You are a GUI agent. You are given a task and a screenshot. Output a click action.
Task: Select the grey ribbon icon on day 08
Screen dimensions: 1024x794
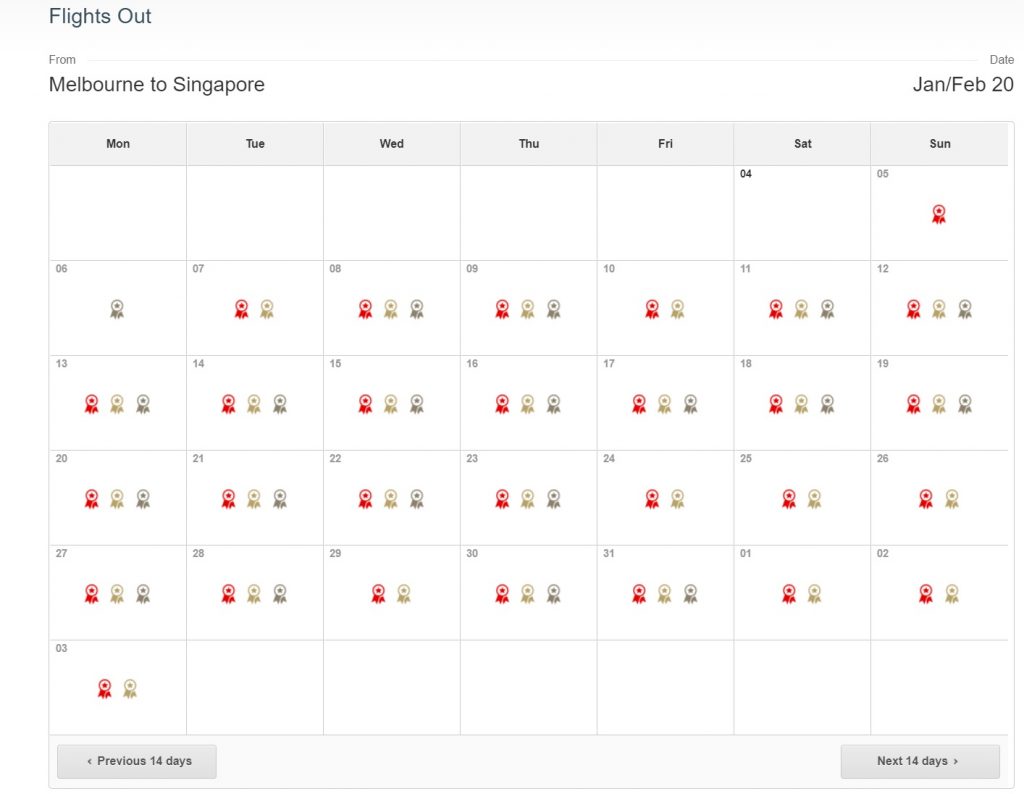coord(417,309)
